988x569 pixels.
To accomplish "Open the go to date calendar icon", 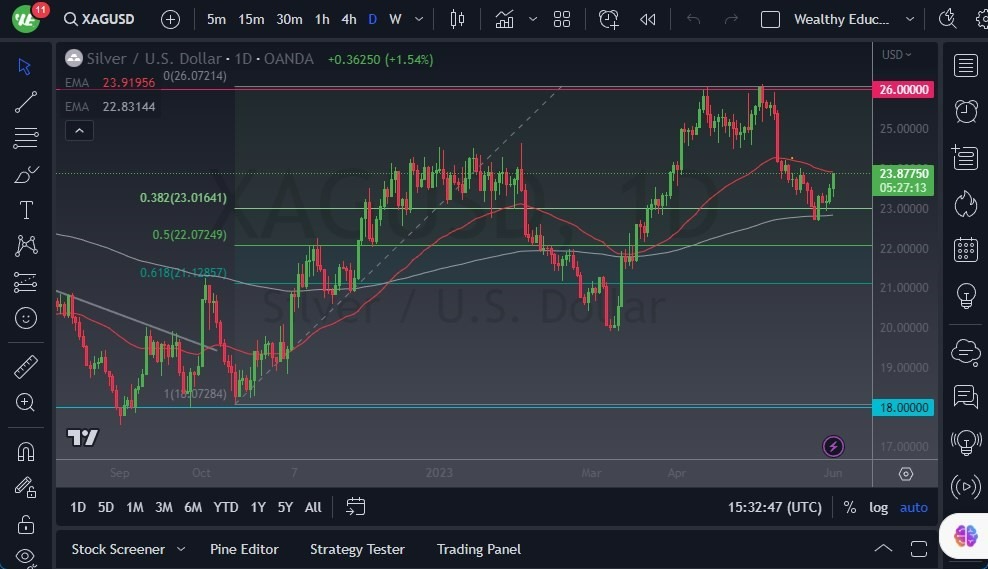I will (355, 507).
